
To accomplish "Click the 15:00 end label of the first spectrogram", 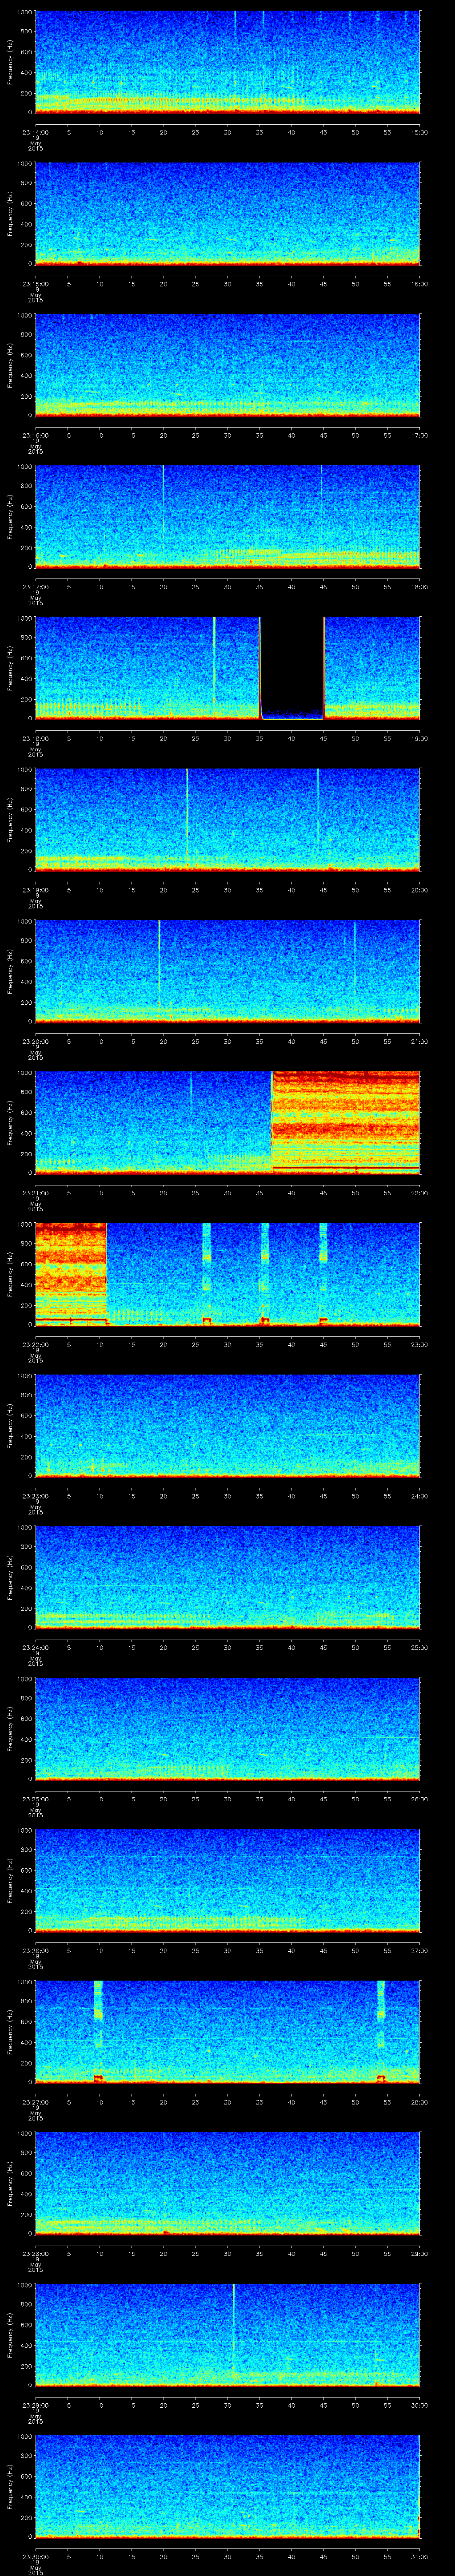I will [420, 132].
